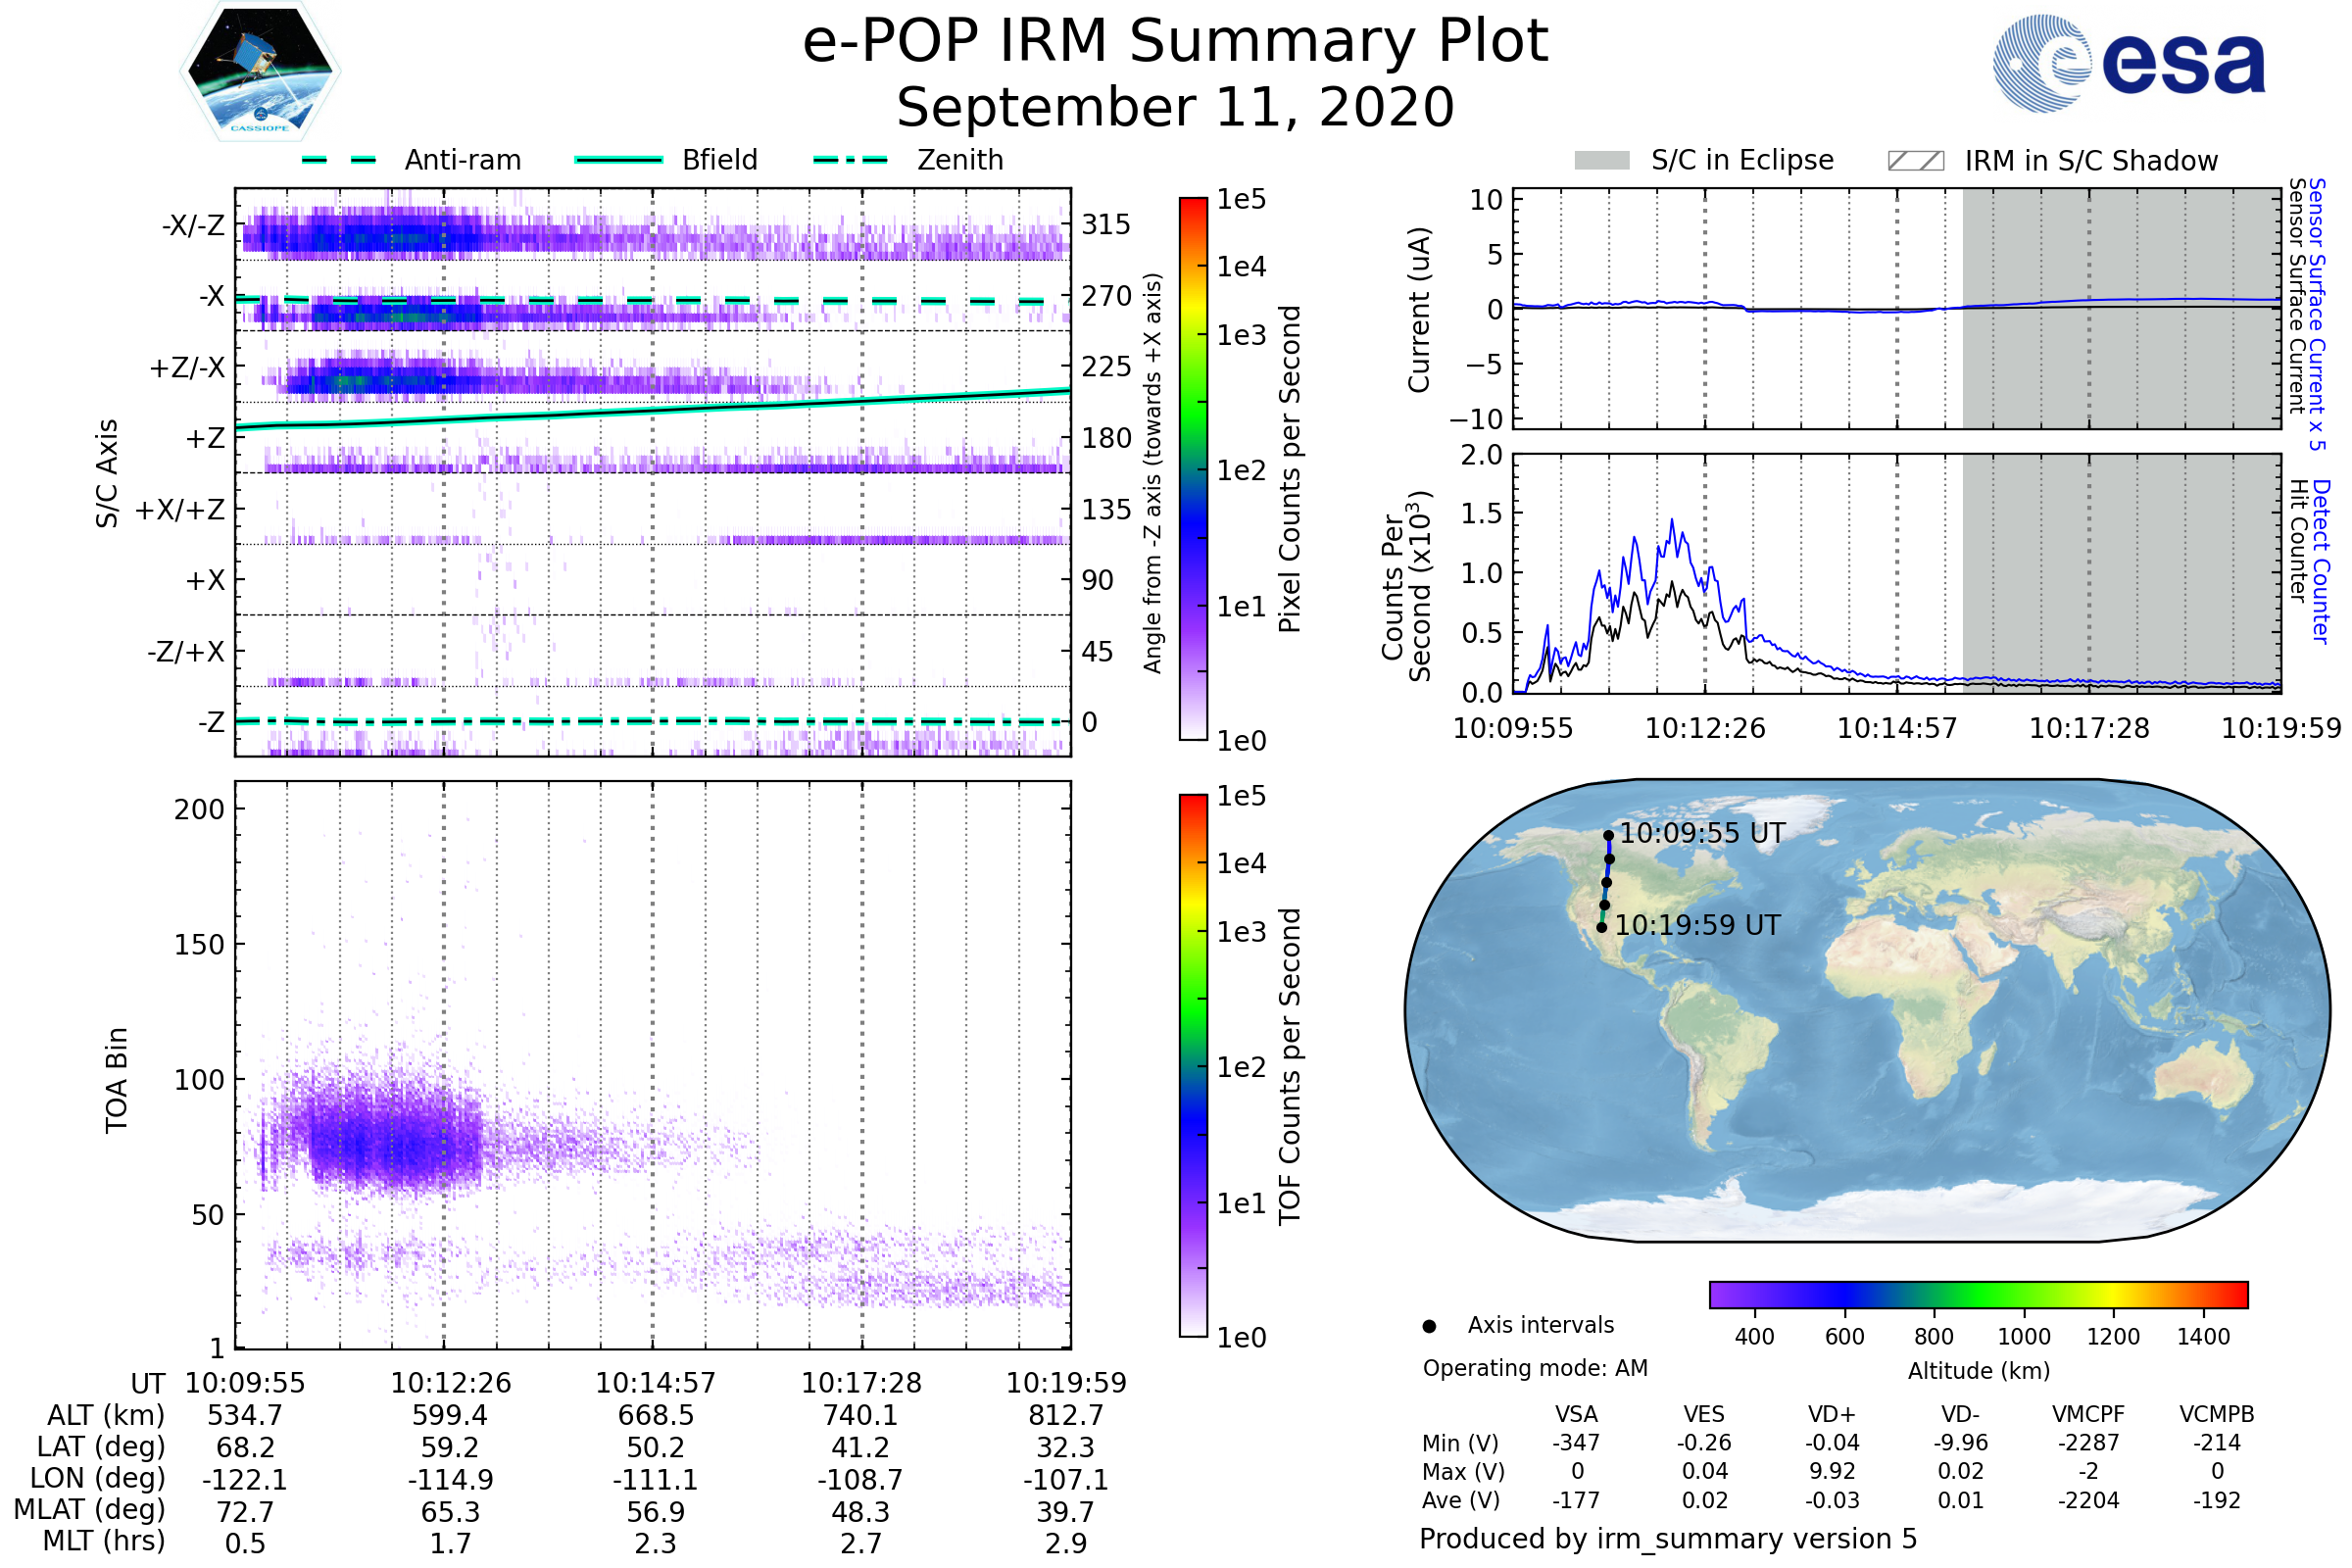Click the 10:12:26 tick under TOA plot
The height and width of the screenshot is (1568, 2352).
click(x=450, y=1383)
